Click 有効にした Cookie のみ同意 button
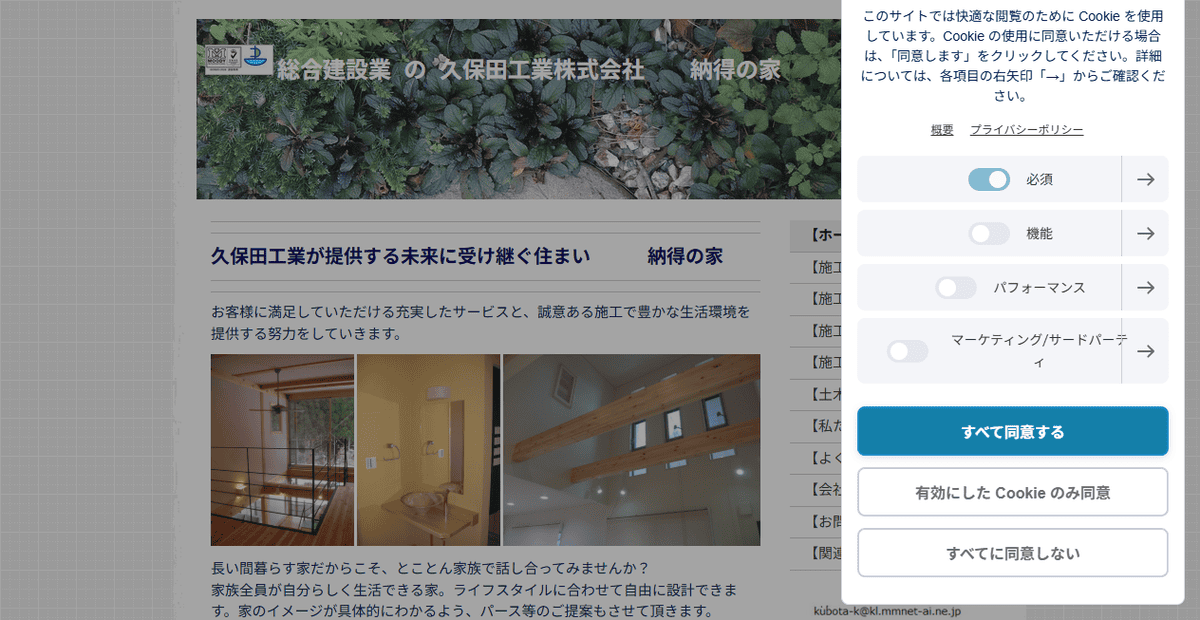The height and width of the screenshot is (620, 1200). click(x=1012, y=491)
